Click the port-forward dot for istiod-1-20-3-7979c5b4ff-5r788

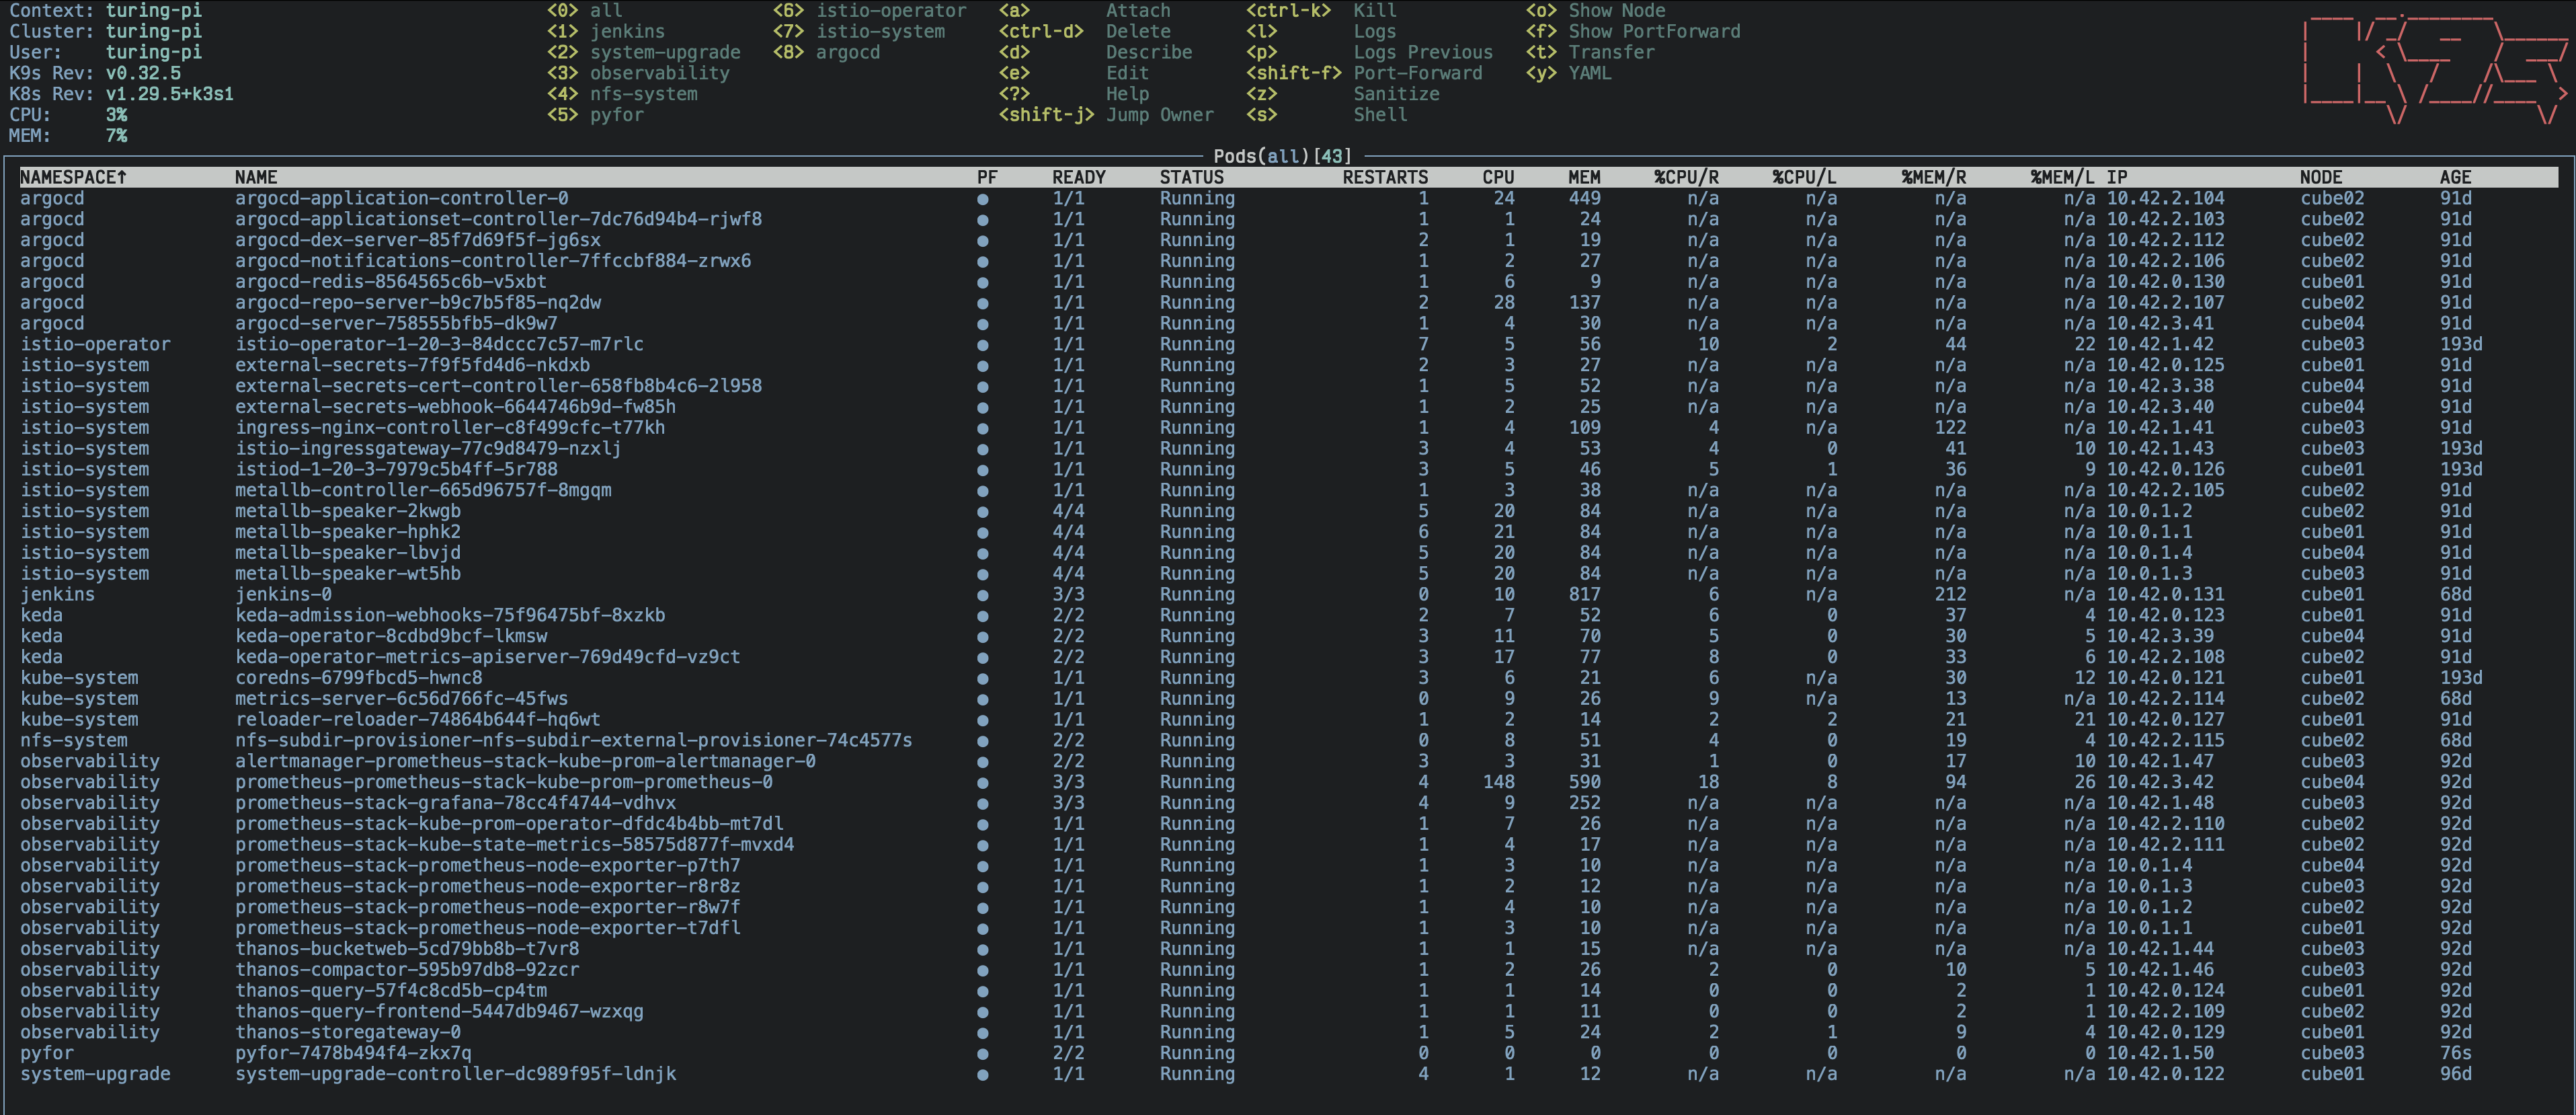click(x=982, y=470)
